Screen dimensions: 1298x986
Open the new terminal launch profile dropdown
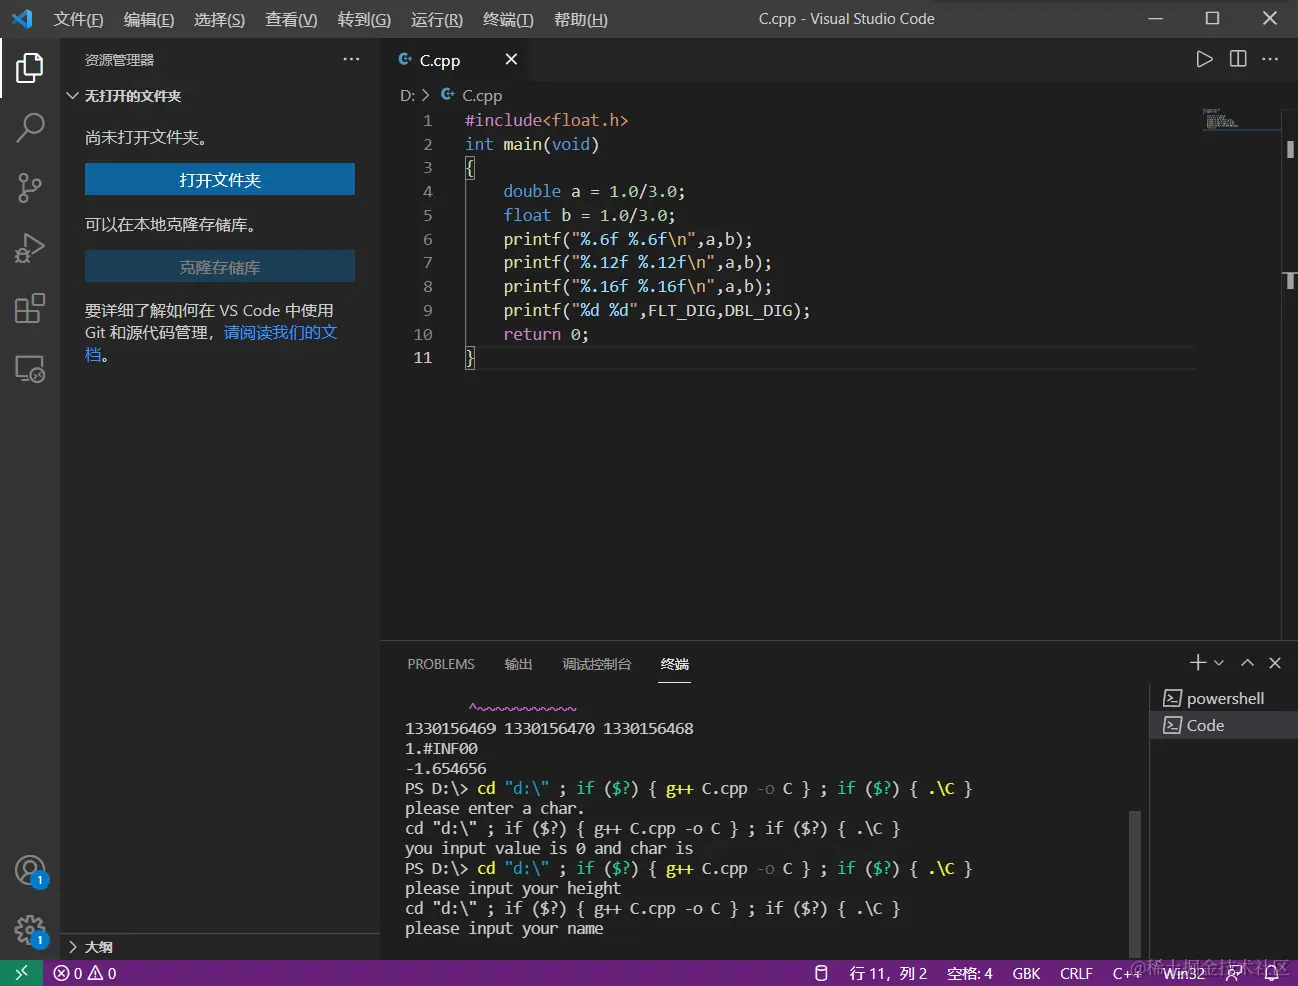pos(1219,663)
